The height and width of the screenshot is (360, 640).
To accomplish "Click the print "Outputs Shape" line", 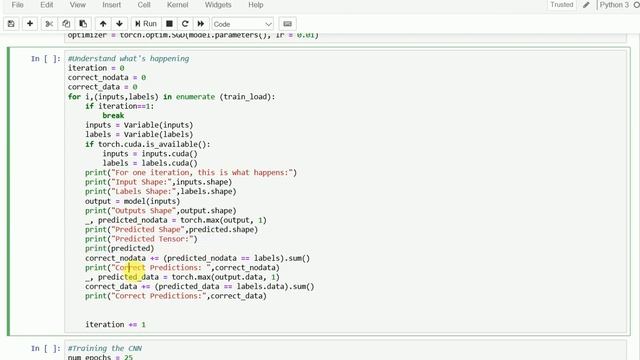I will (x=161, y=211).
